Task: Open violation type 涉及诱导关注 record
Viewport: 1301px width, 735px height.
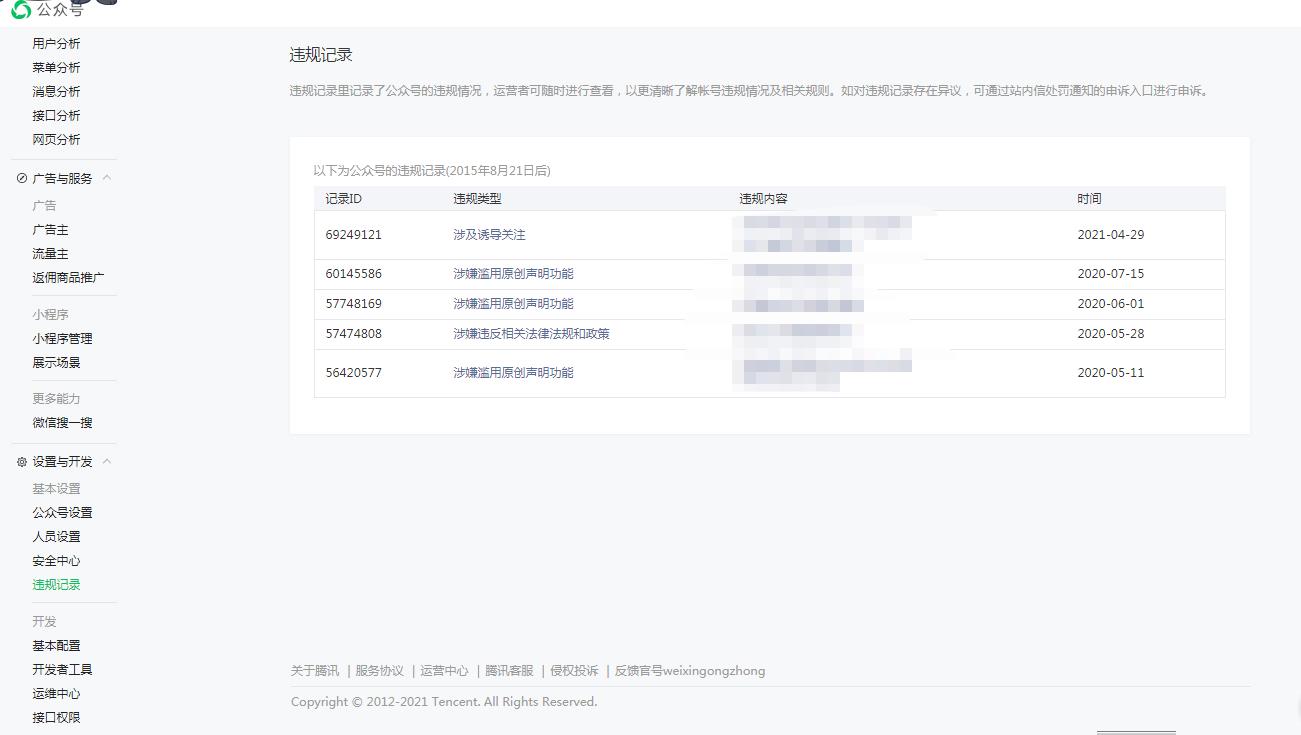Action: tap(489, 235)
